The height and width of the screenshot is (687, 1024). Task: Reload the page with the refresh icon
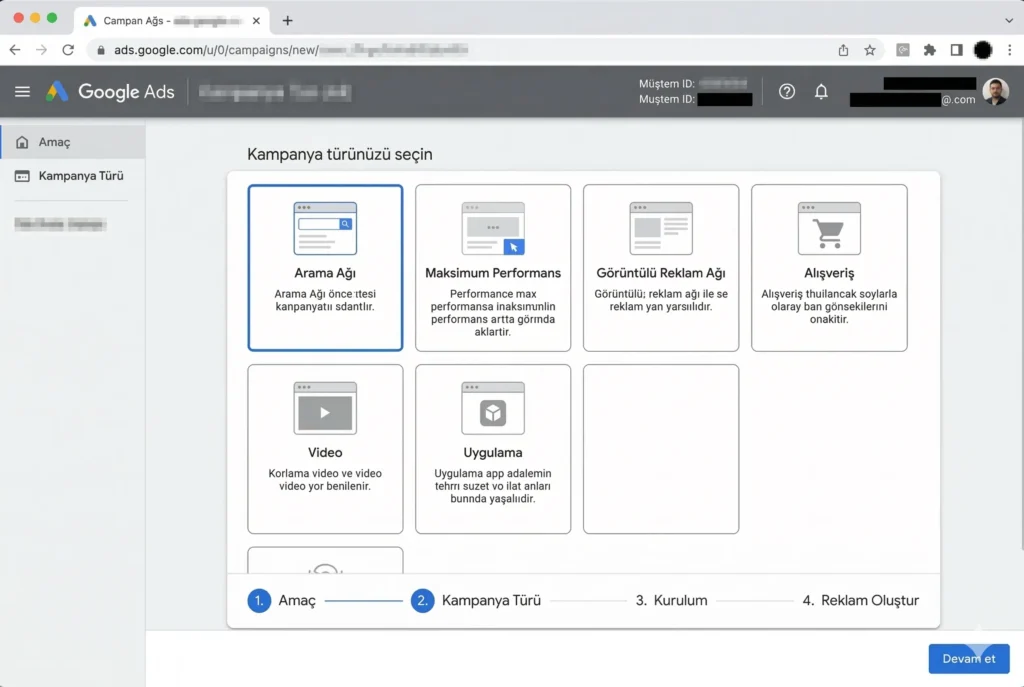[68, 49]
